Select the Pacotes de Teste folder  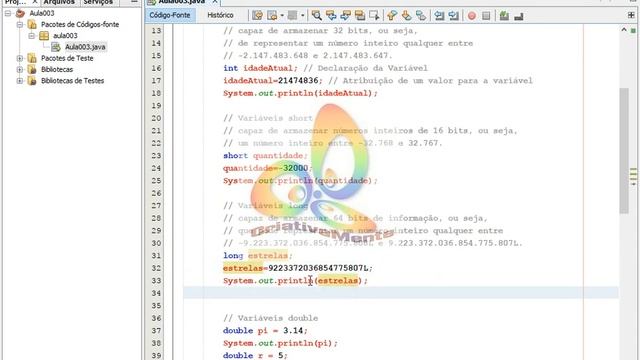pos(67,58)
